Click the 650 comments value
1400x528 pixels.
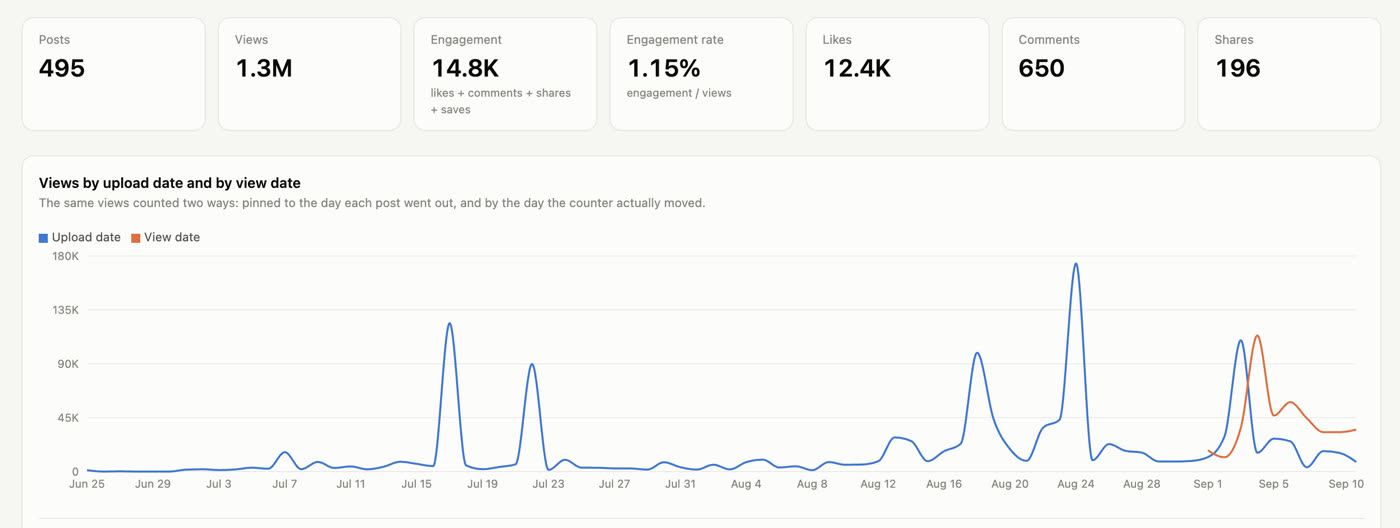pyautogui.click(x=1042, y=69)
